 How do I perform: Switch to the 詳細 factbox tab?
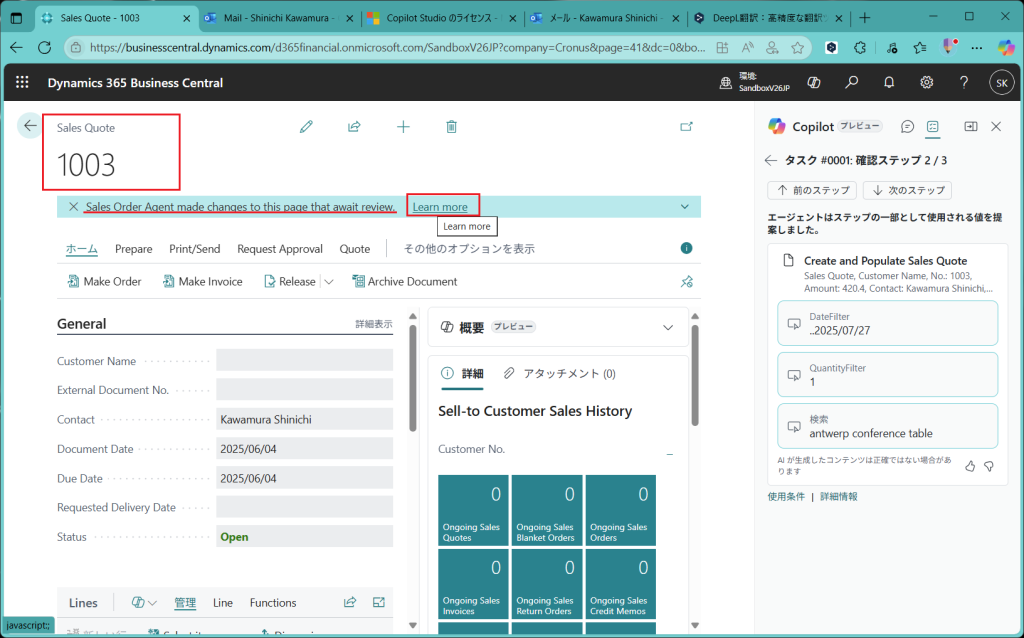[x=462, y=374]
